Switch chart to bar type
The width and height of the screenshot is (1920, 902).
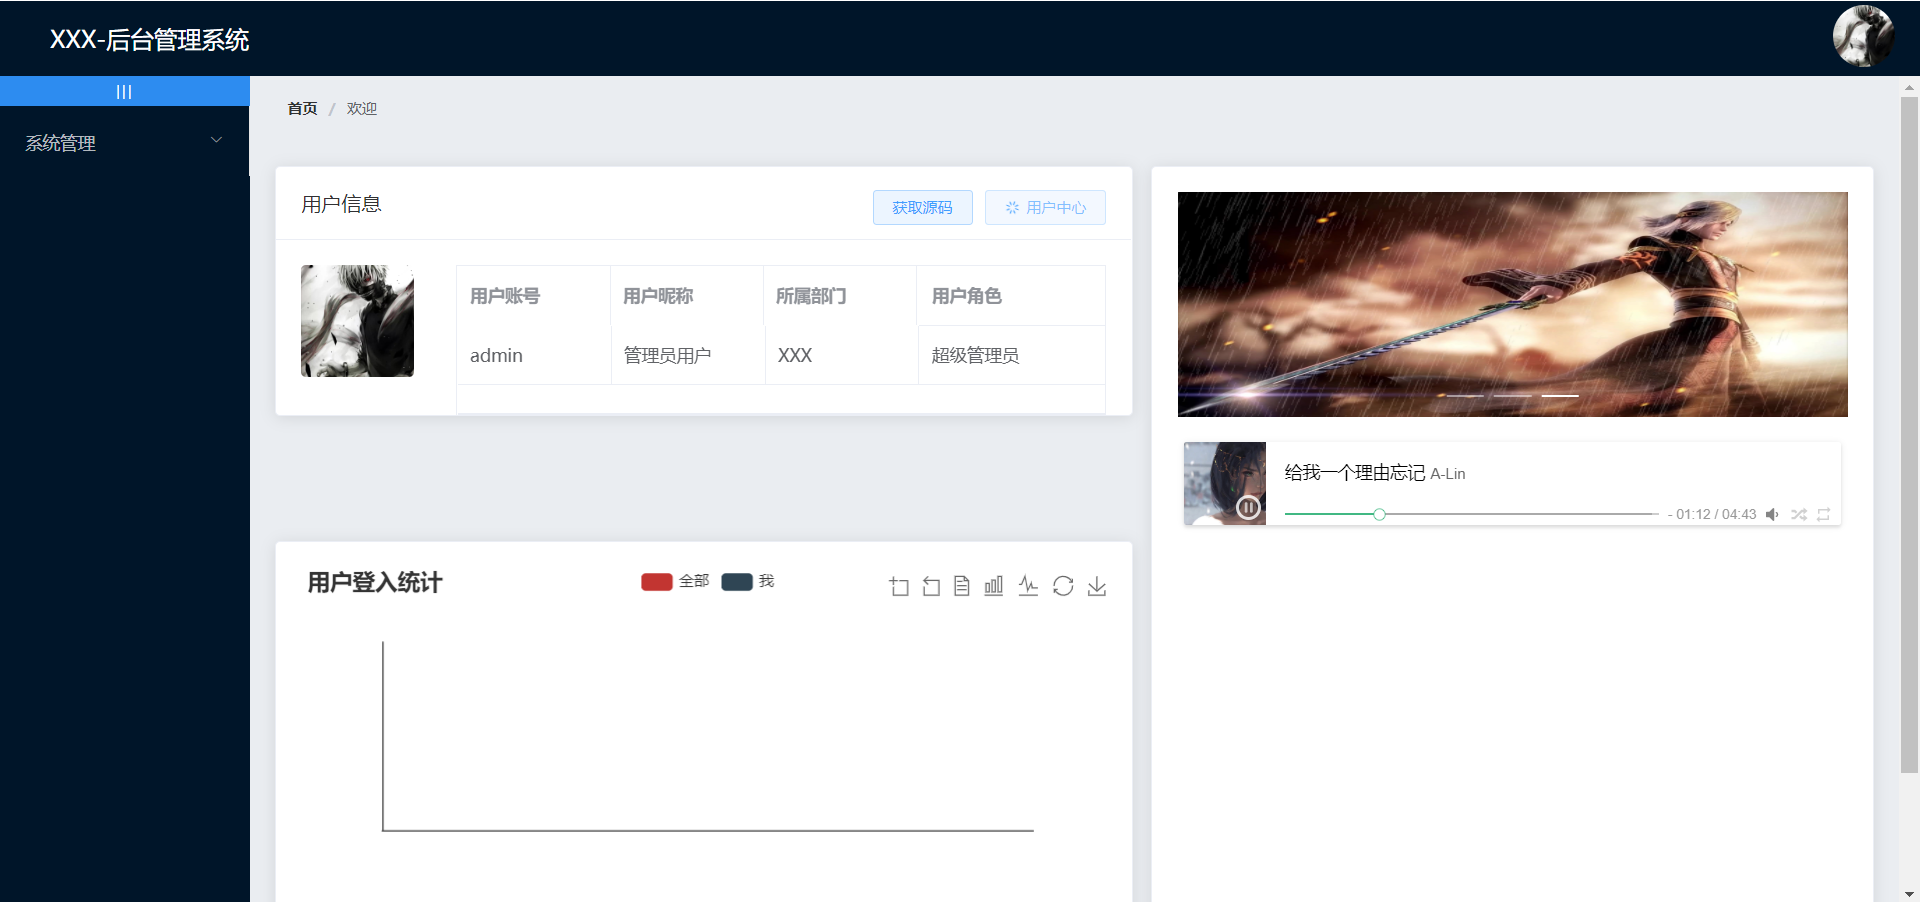click(x=994, y=586)
